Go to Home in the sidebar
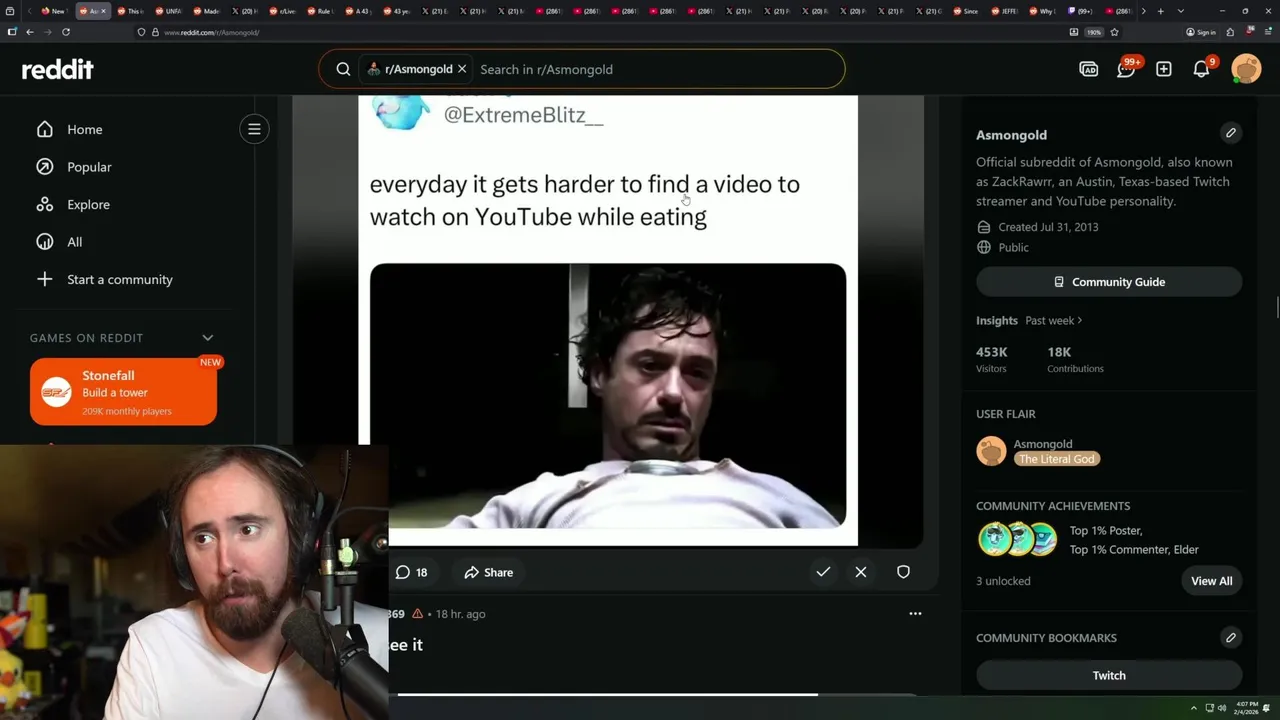Image resolution: width=1280 pixels, height=720 pixels. pos(85,129)
